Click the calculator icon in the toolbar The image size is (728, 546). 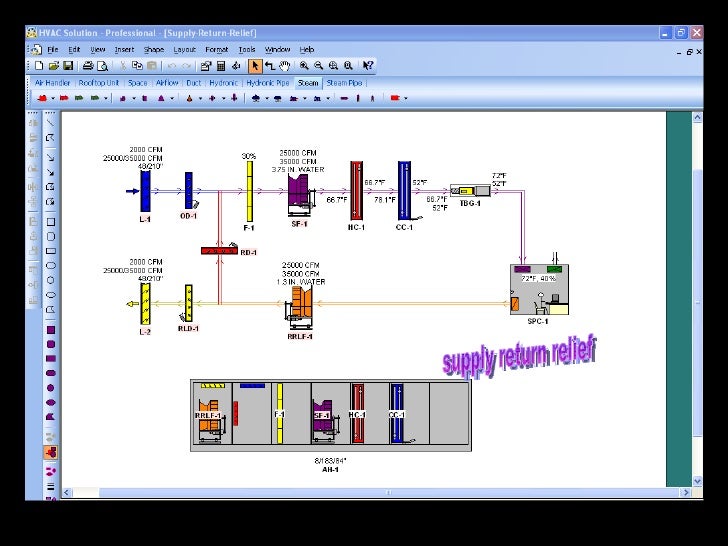(x=221, y=66)
